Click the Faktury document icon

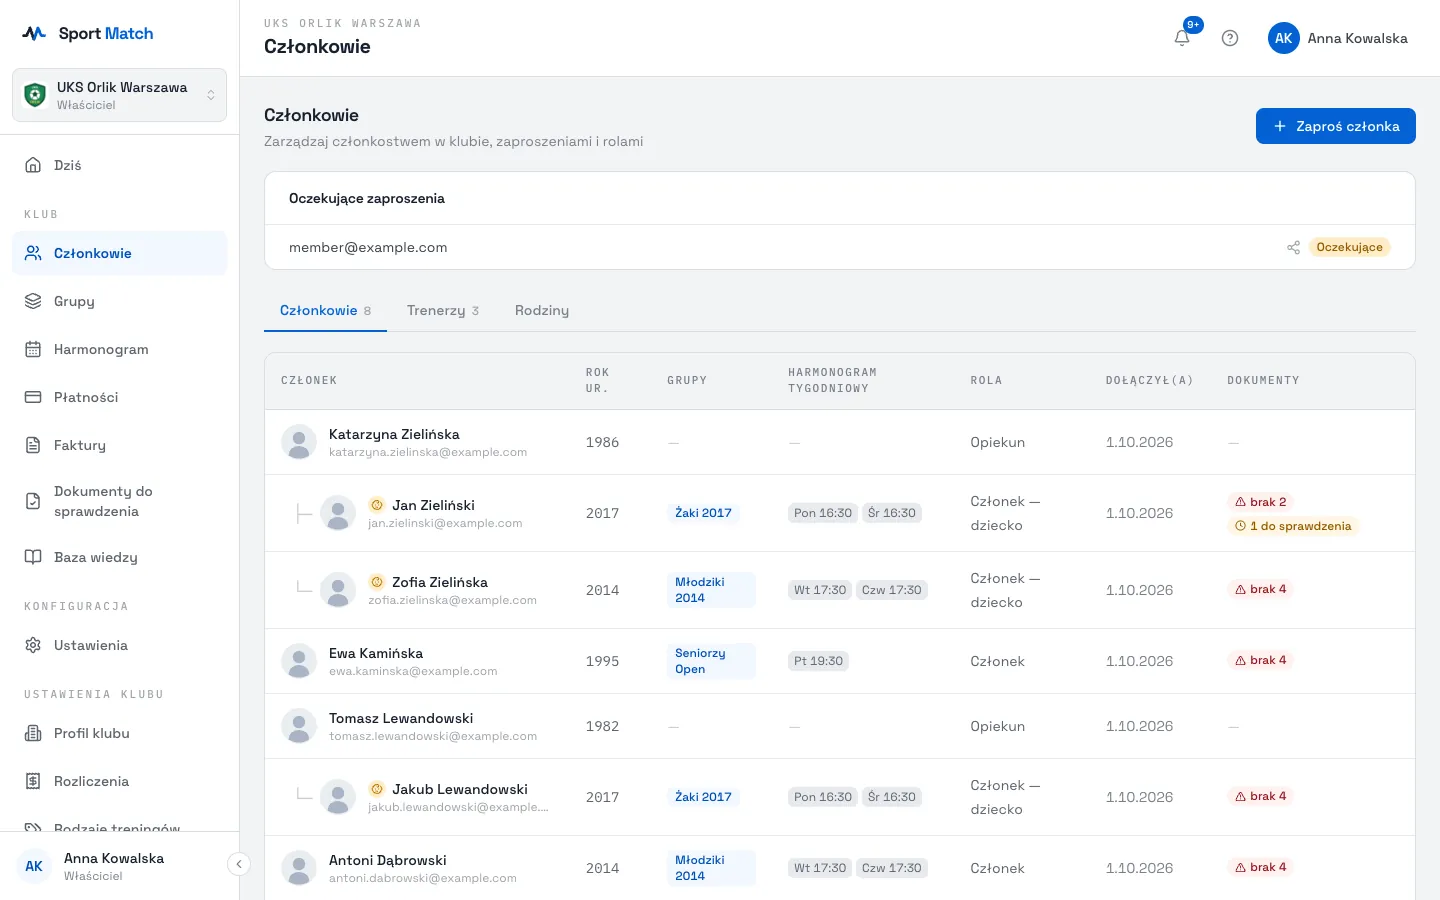[33, 445]
